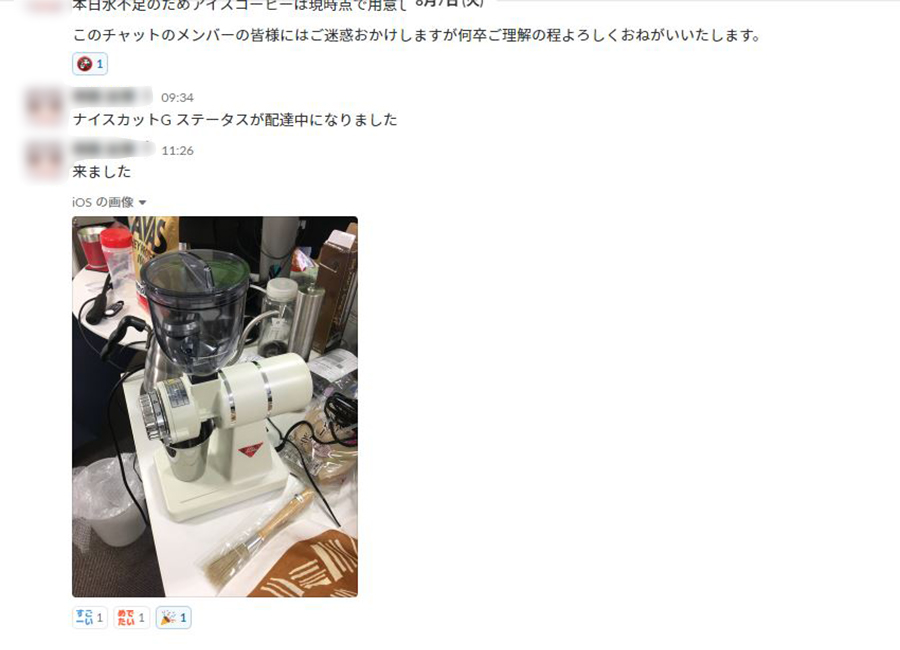Click the count beside the すごーい reaction
Viewport: 900px width, 650px height.
tap(100, 618)
